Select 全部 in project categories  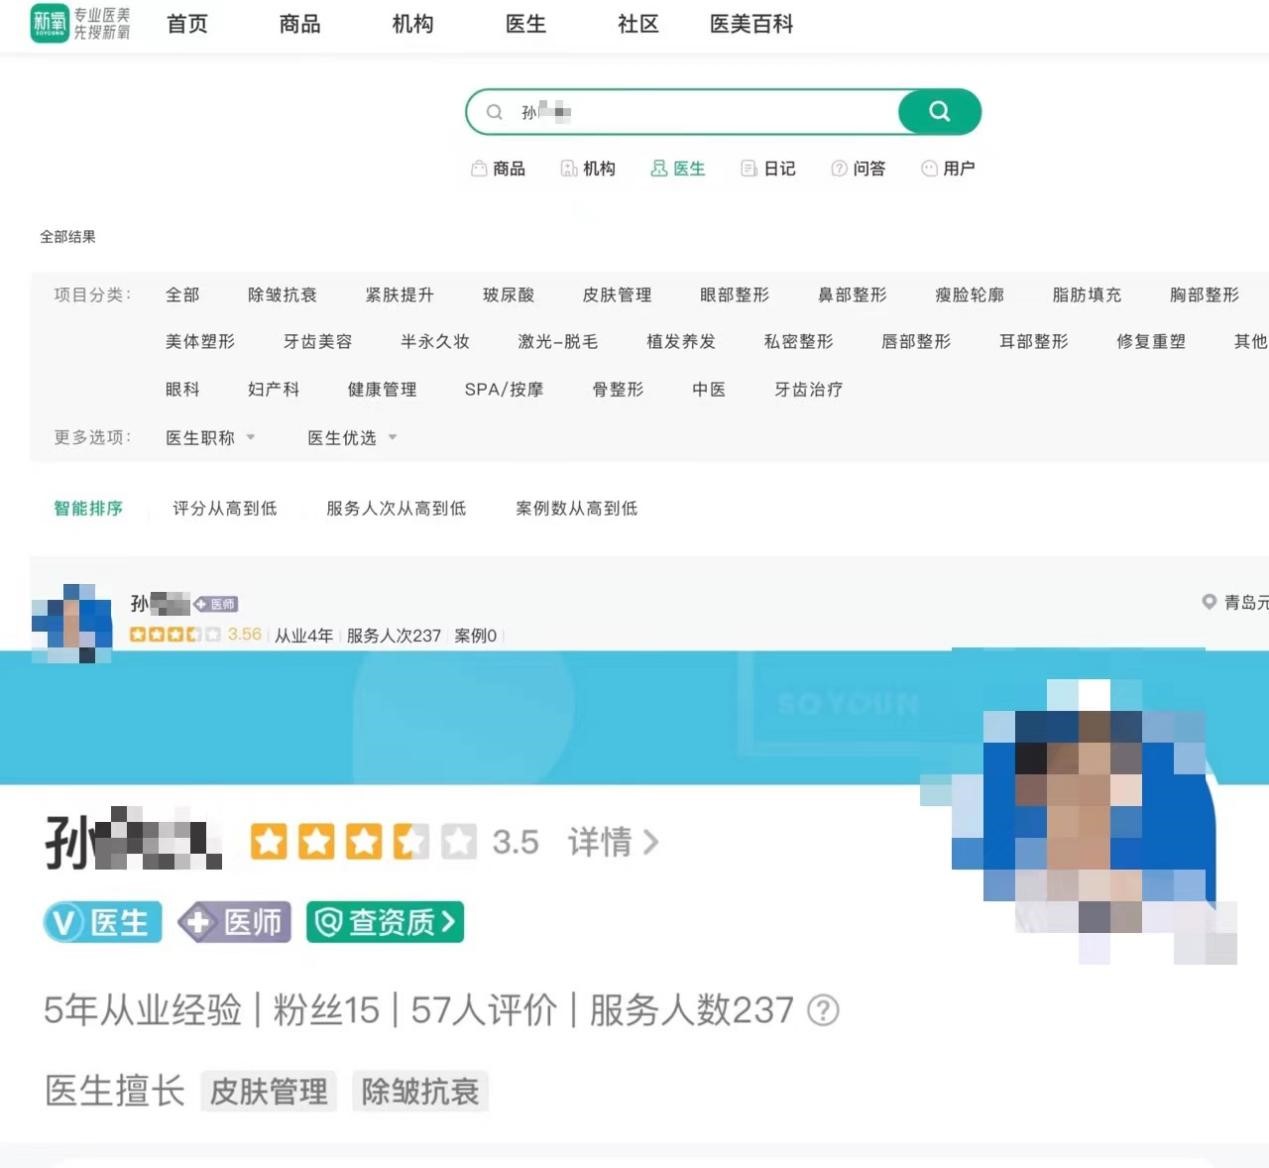pos(182,295)
